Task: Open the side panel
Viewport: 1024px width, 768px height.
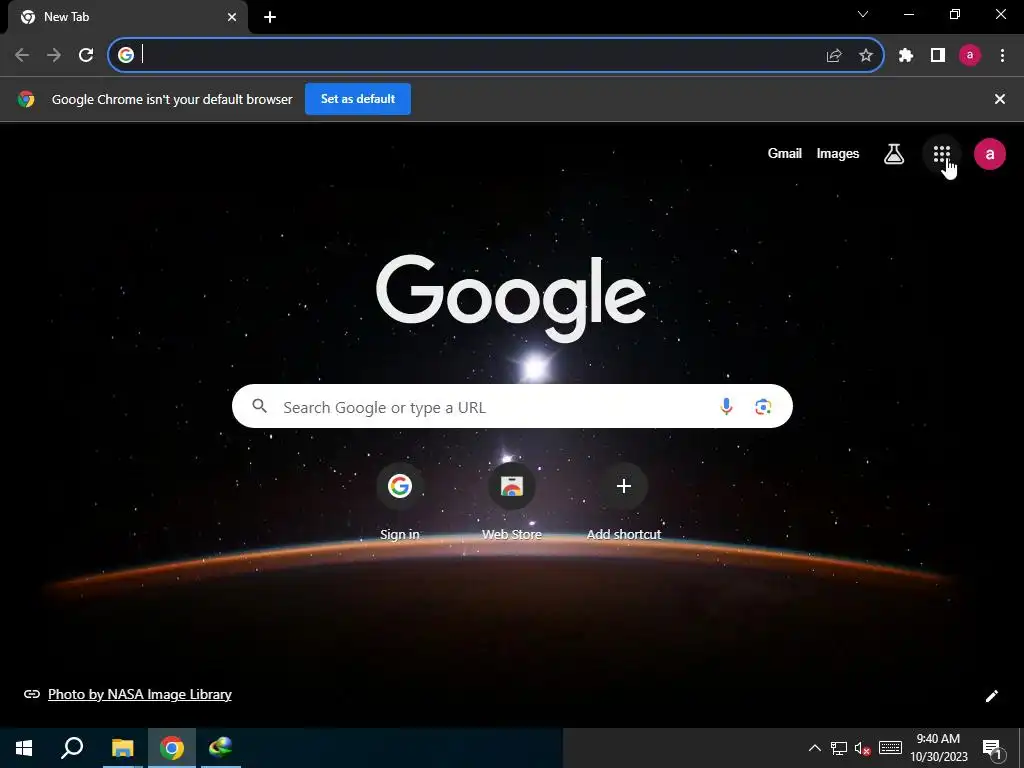Action: [x=938, y=56]
